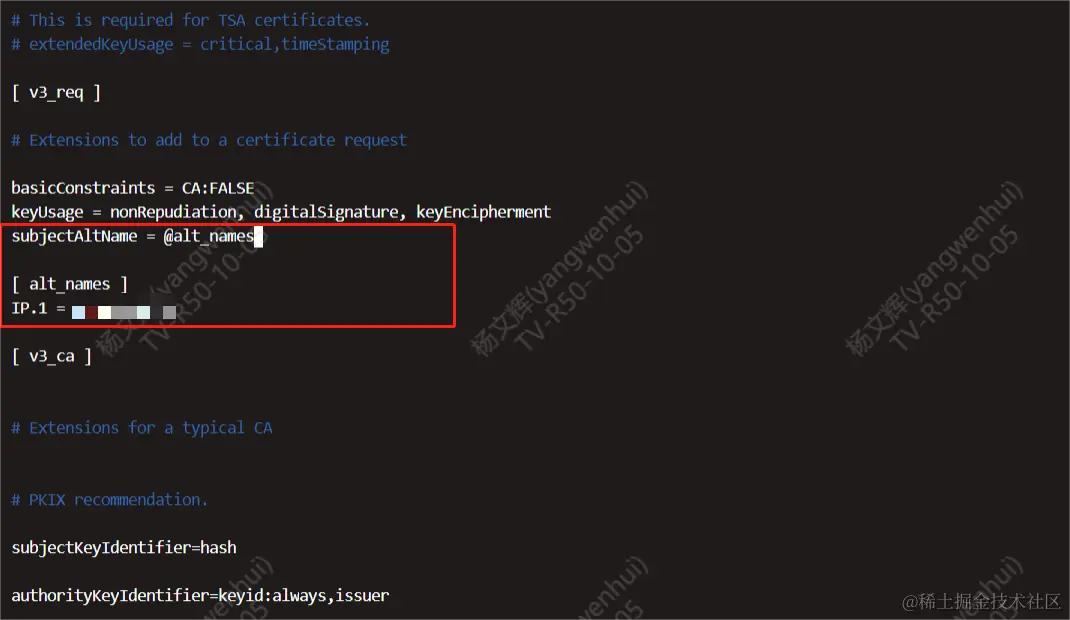Click the "[ v3_req ]" section header
The width and height of the screenshot is (1070, 620).
pyautogui.click(x=56, y=93)
